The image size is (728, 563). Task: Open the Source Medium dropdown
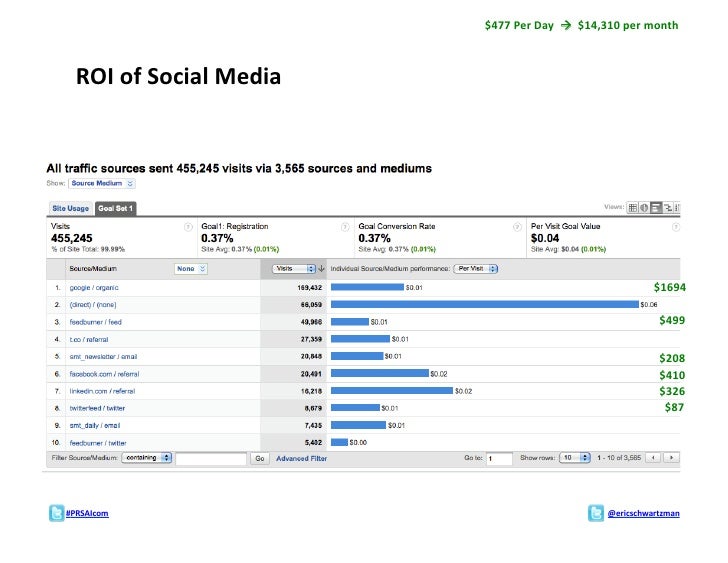pyautogui.click(x=102, y=184)
